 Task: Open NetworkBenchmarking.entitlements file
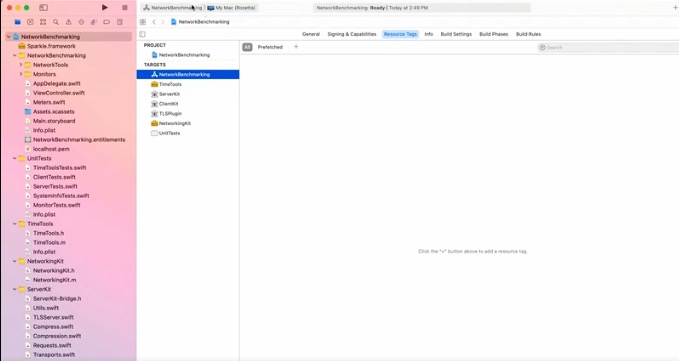click(x=75, y=139)
